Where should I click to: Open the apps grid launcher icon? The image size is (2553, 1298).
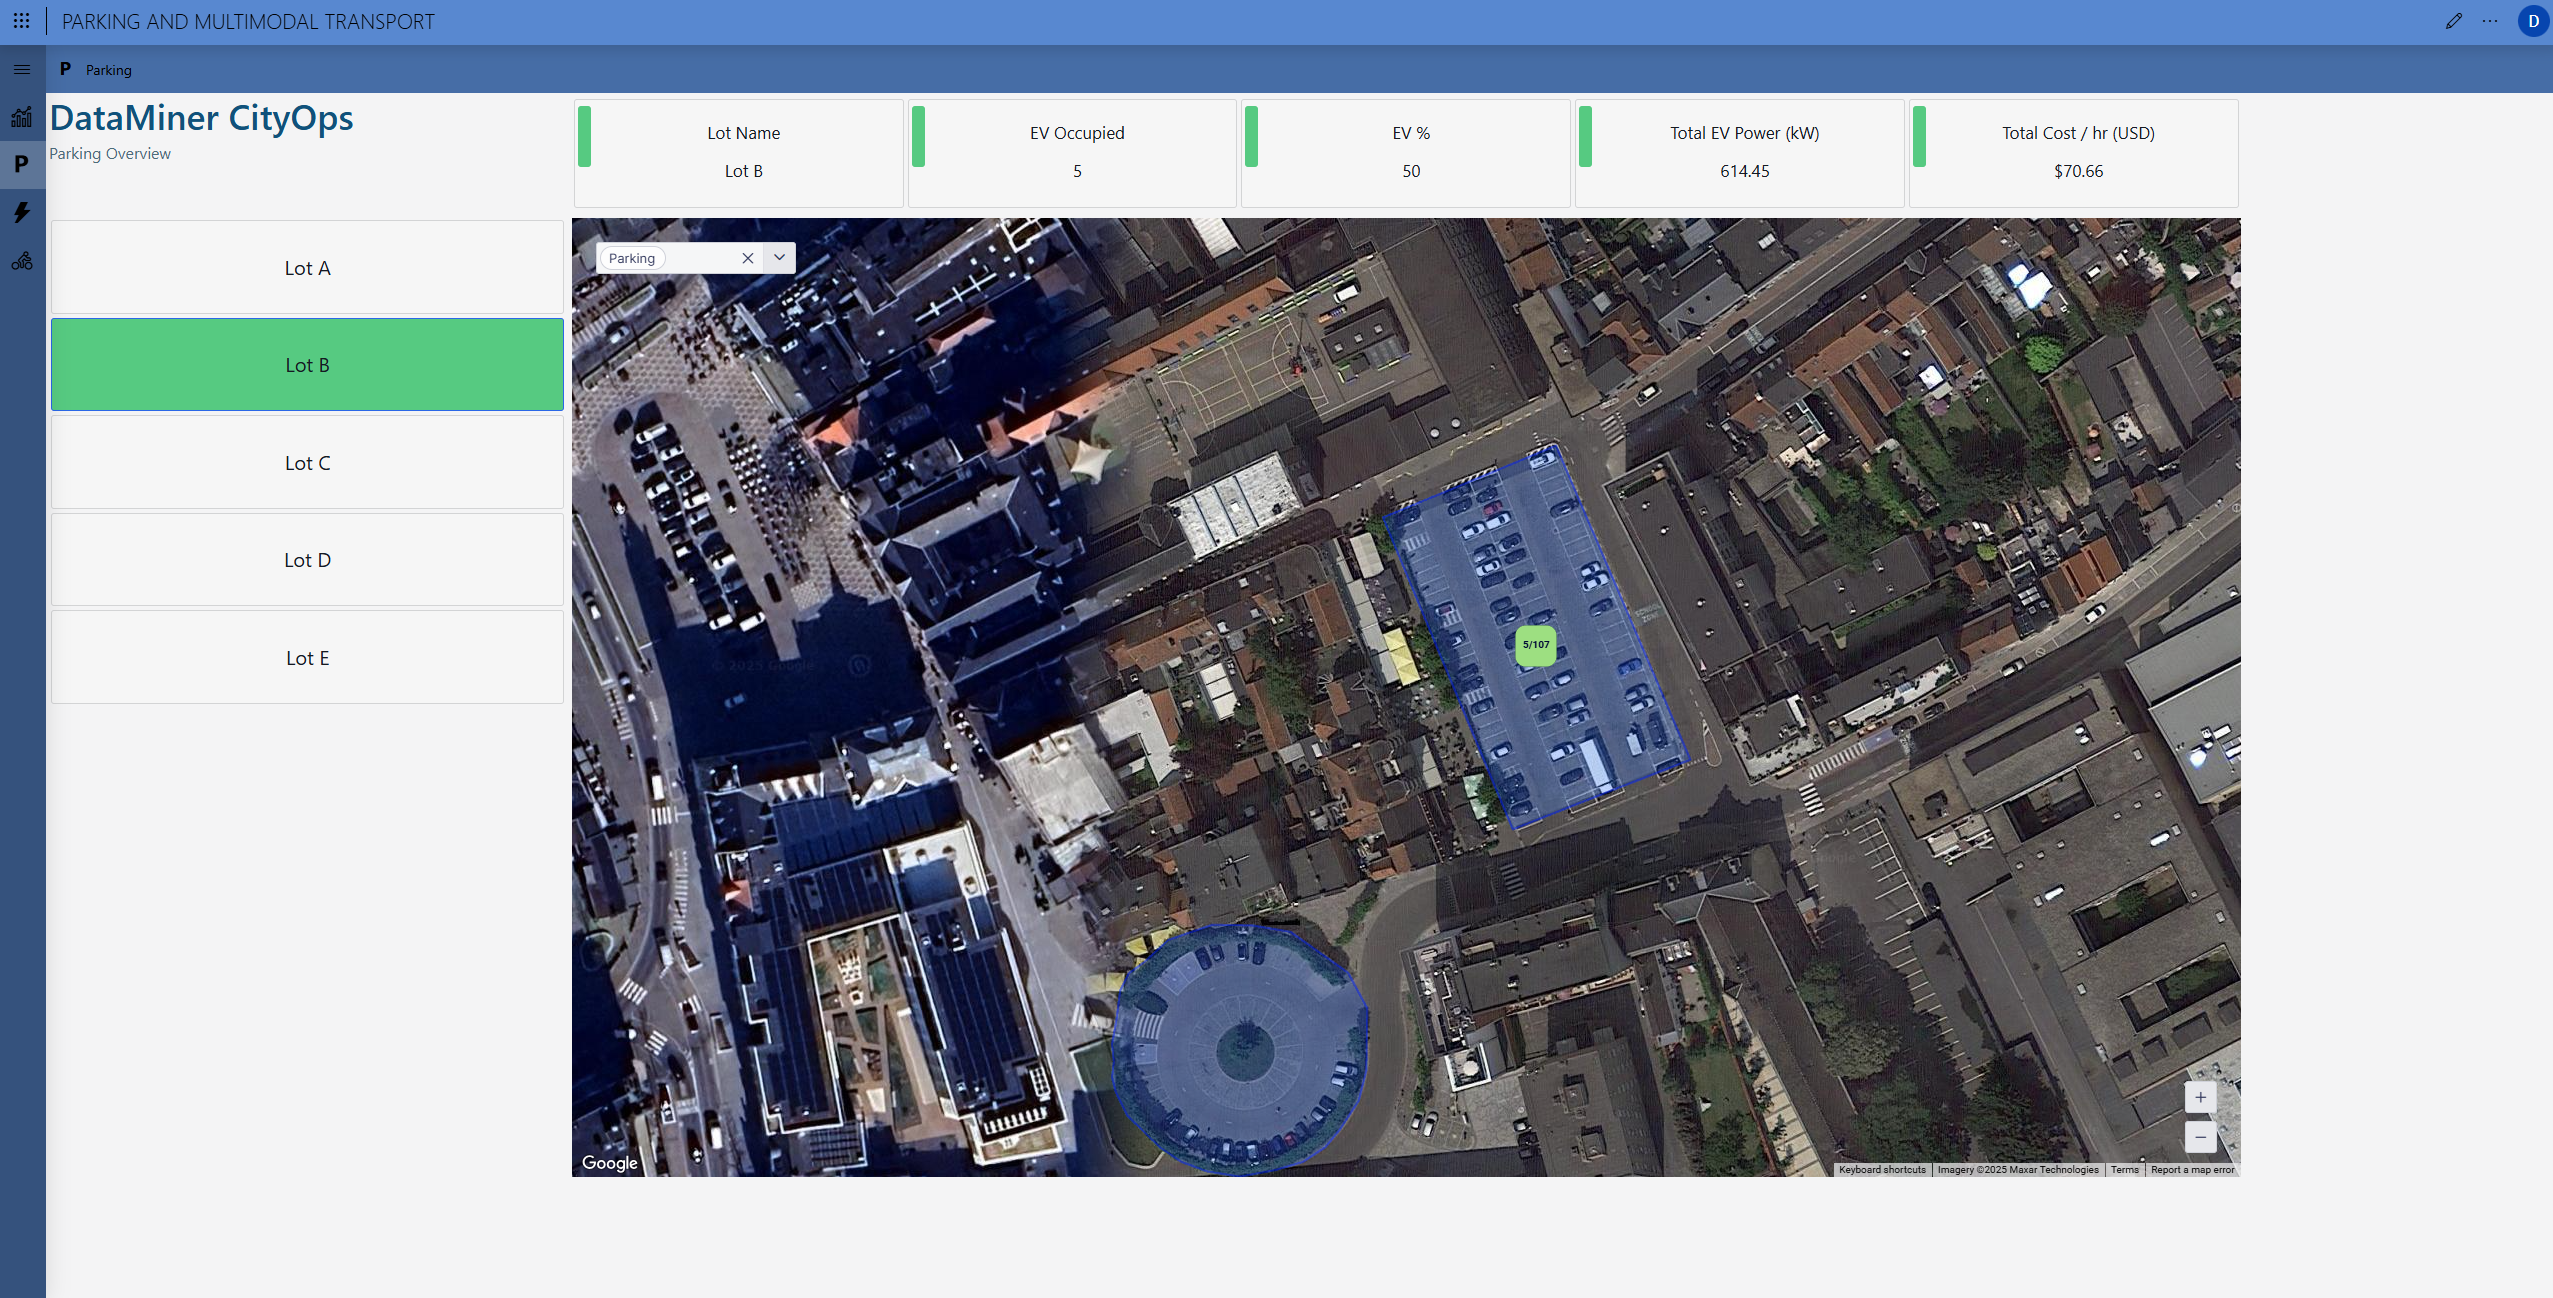tap(21, 21)
